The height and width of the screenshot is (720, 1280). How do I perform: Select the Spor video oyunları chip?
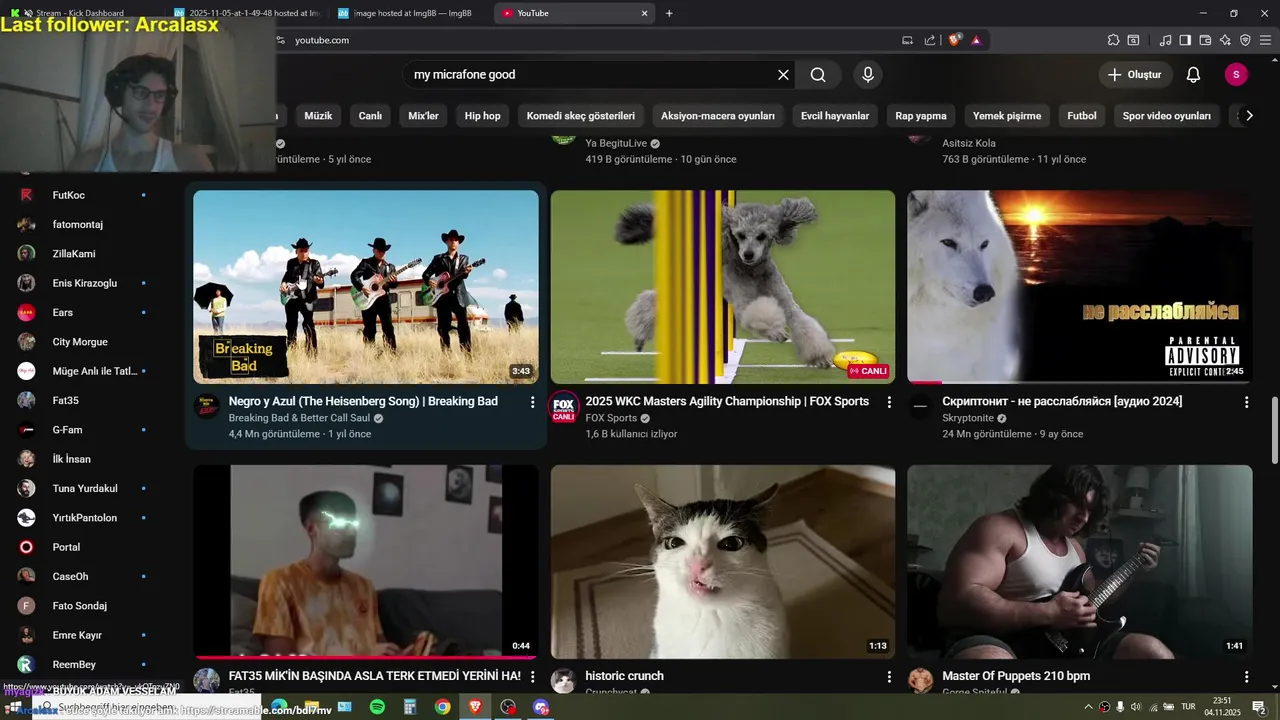coord(1167,116)
